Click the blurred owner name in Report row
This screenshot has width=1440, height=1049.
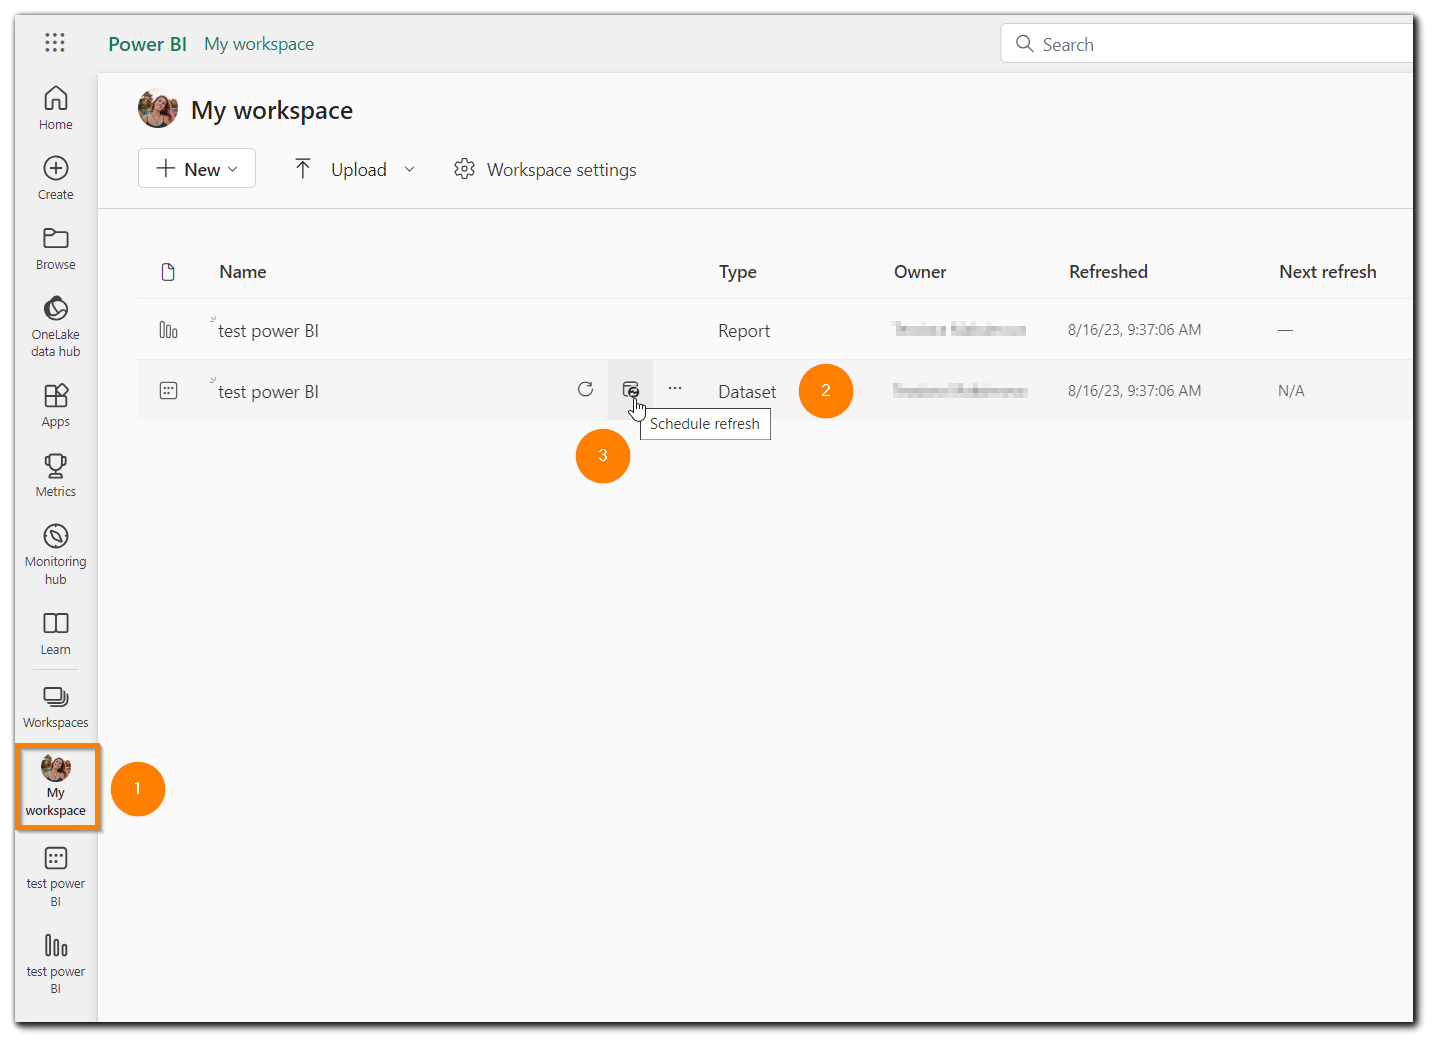point(959,329)
